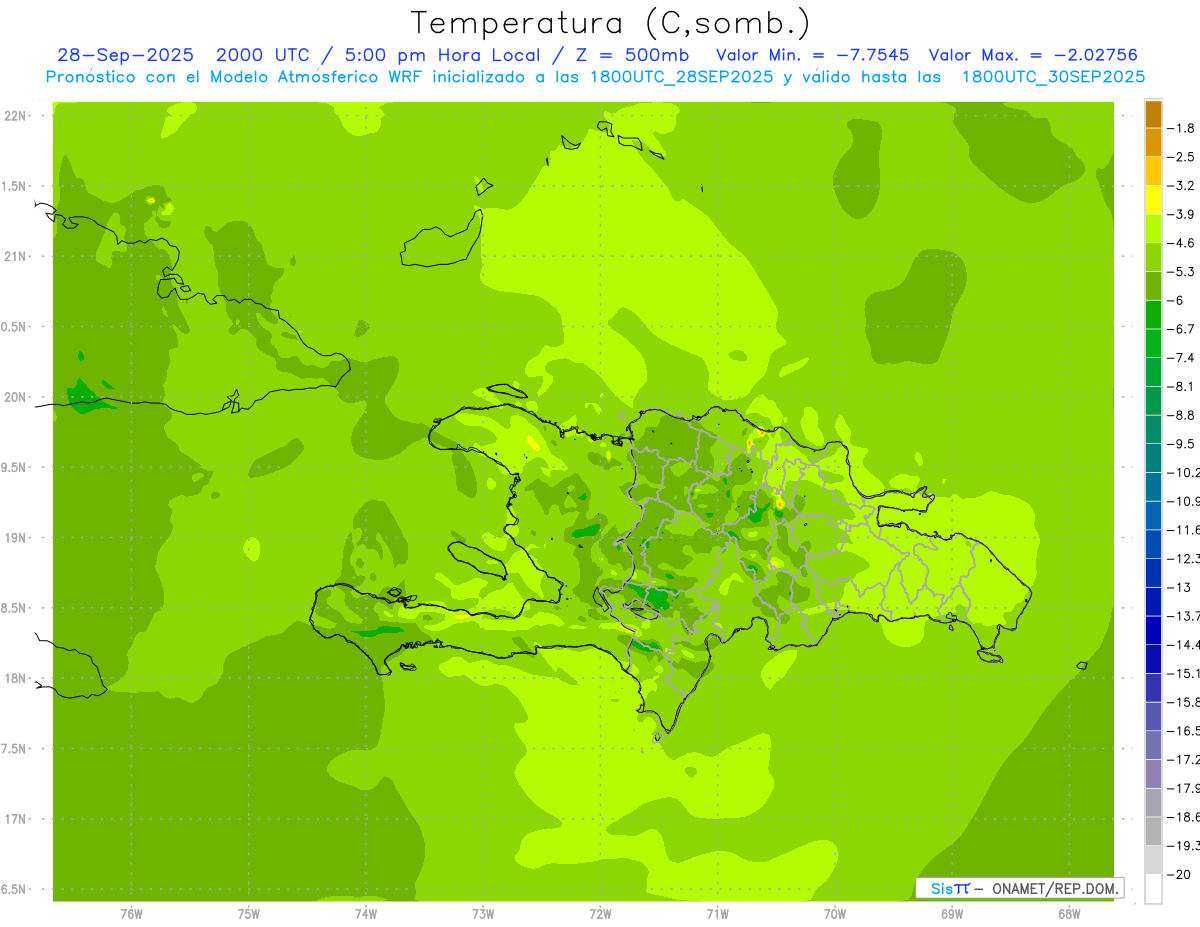Click the 19N latitude axis label
Screen dimensions: 1200x927
click(x=15, y=538)
